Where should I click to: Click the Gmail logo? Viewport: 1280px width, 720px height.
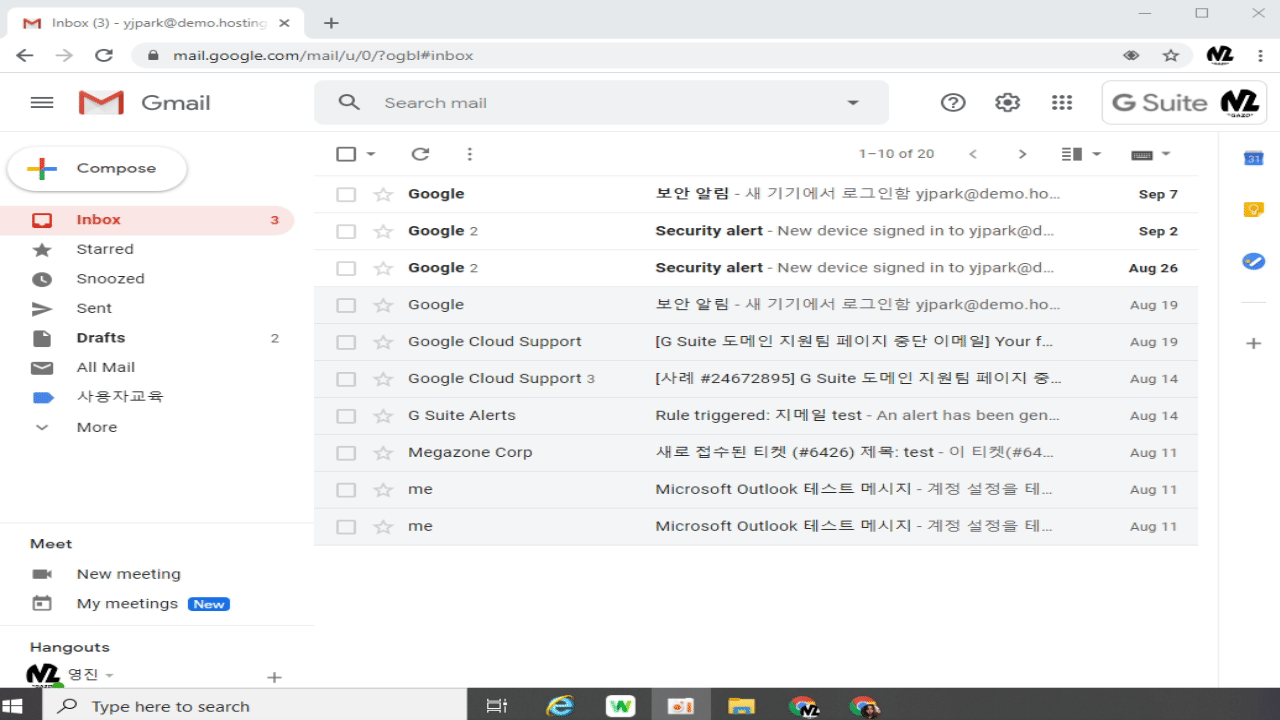[145, 102]
